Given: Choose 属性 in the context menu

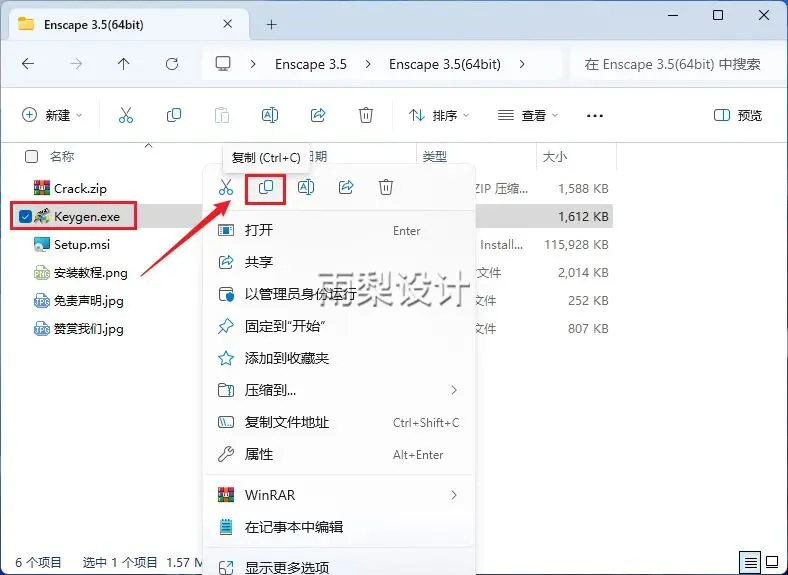Looking at the screenshot, I should (339, 454).
